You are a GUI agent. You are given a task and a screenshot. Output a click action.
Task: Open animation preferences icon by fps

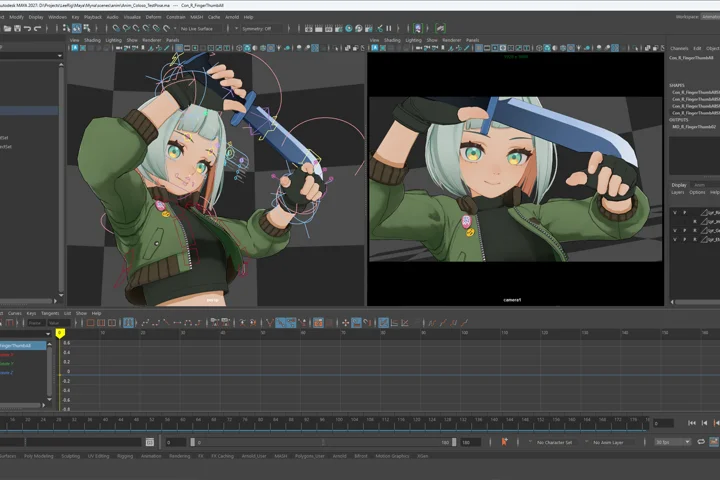(x=714, y=442)
